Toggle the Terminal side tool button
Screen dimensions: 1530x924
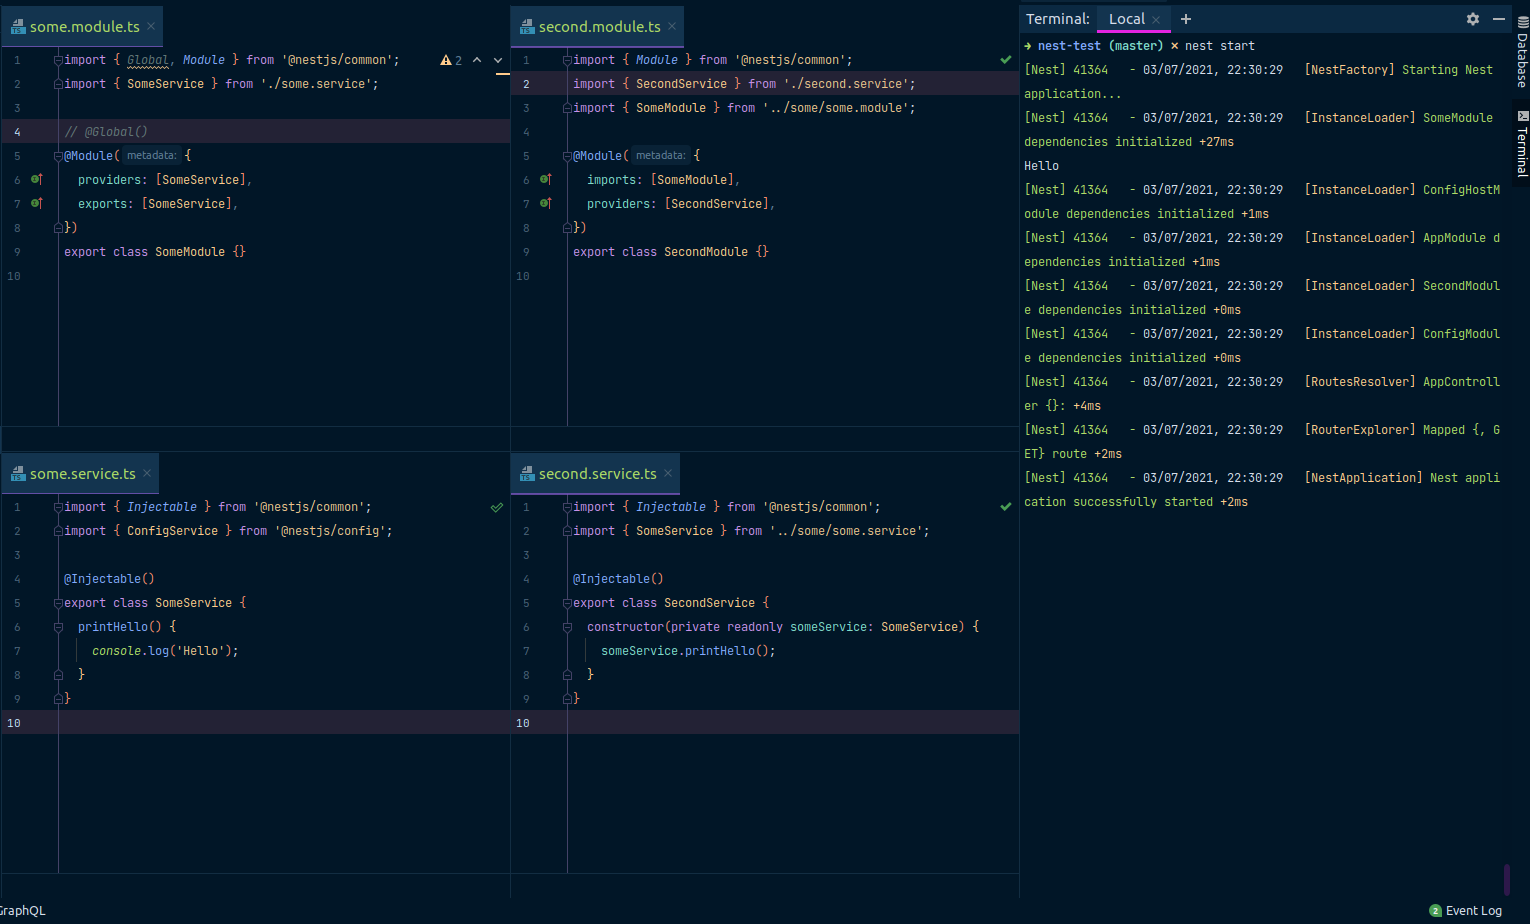pyautogui.click(x=1522, y=144)
